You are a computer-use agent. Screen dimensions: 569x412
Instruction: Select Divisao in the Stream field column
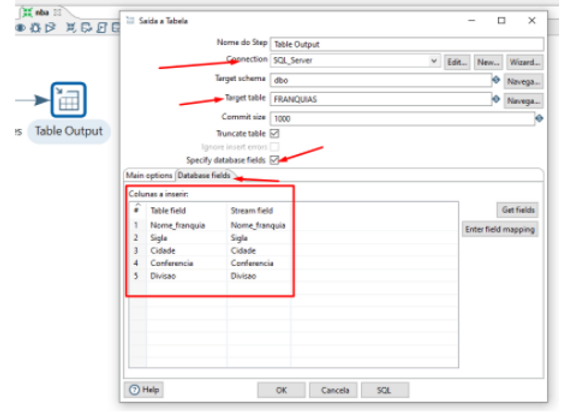[243, 276]
